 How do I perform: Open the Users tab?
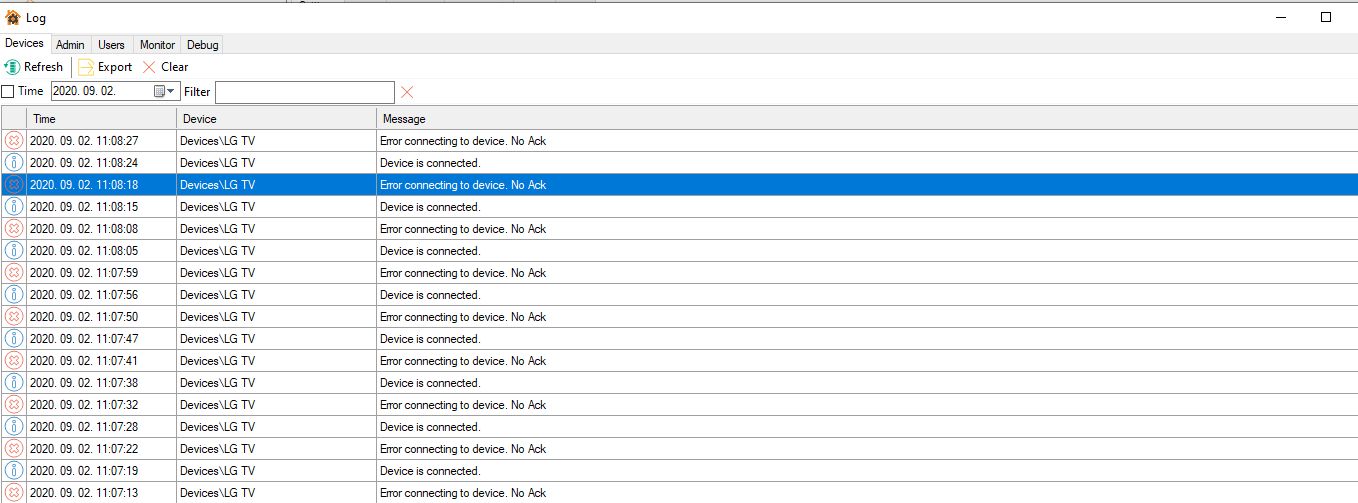(111, 45)
